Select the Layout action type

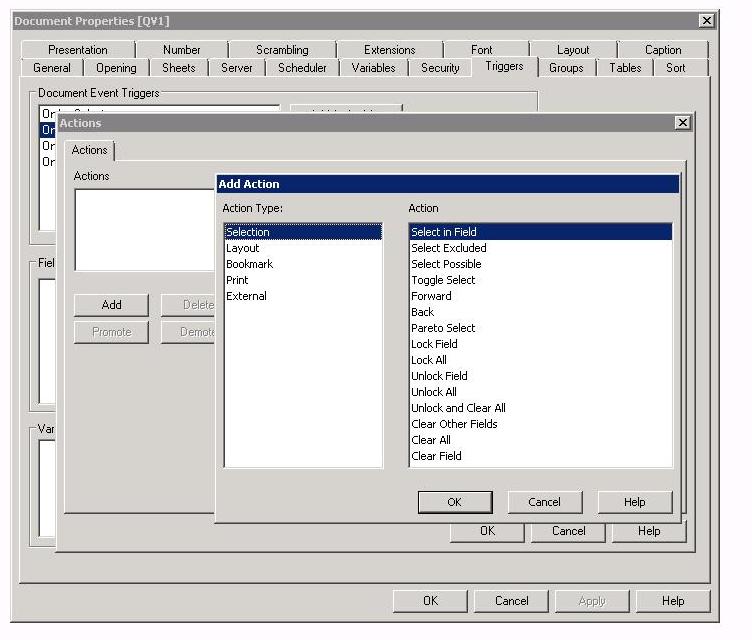243,248
